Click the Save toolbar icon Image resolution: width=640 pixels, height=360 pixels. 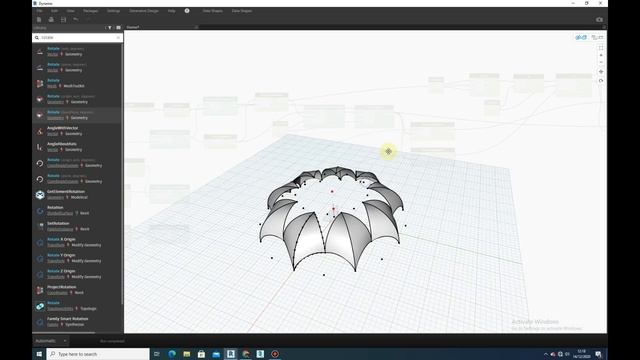63,20
